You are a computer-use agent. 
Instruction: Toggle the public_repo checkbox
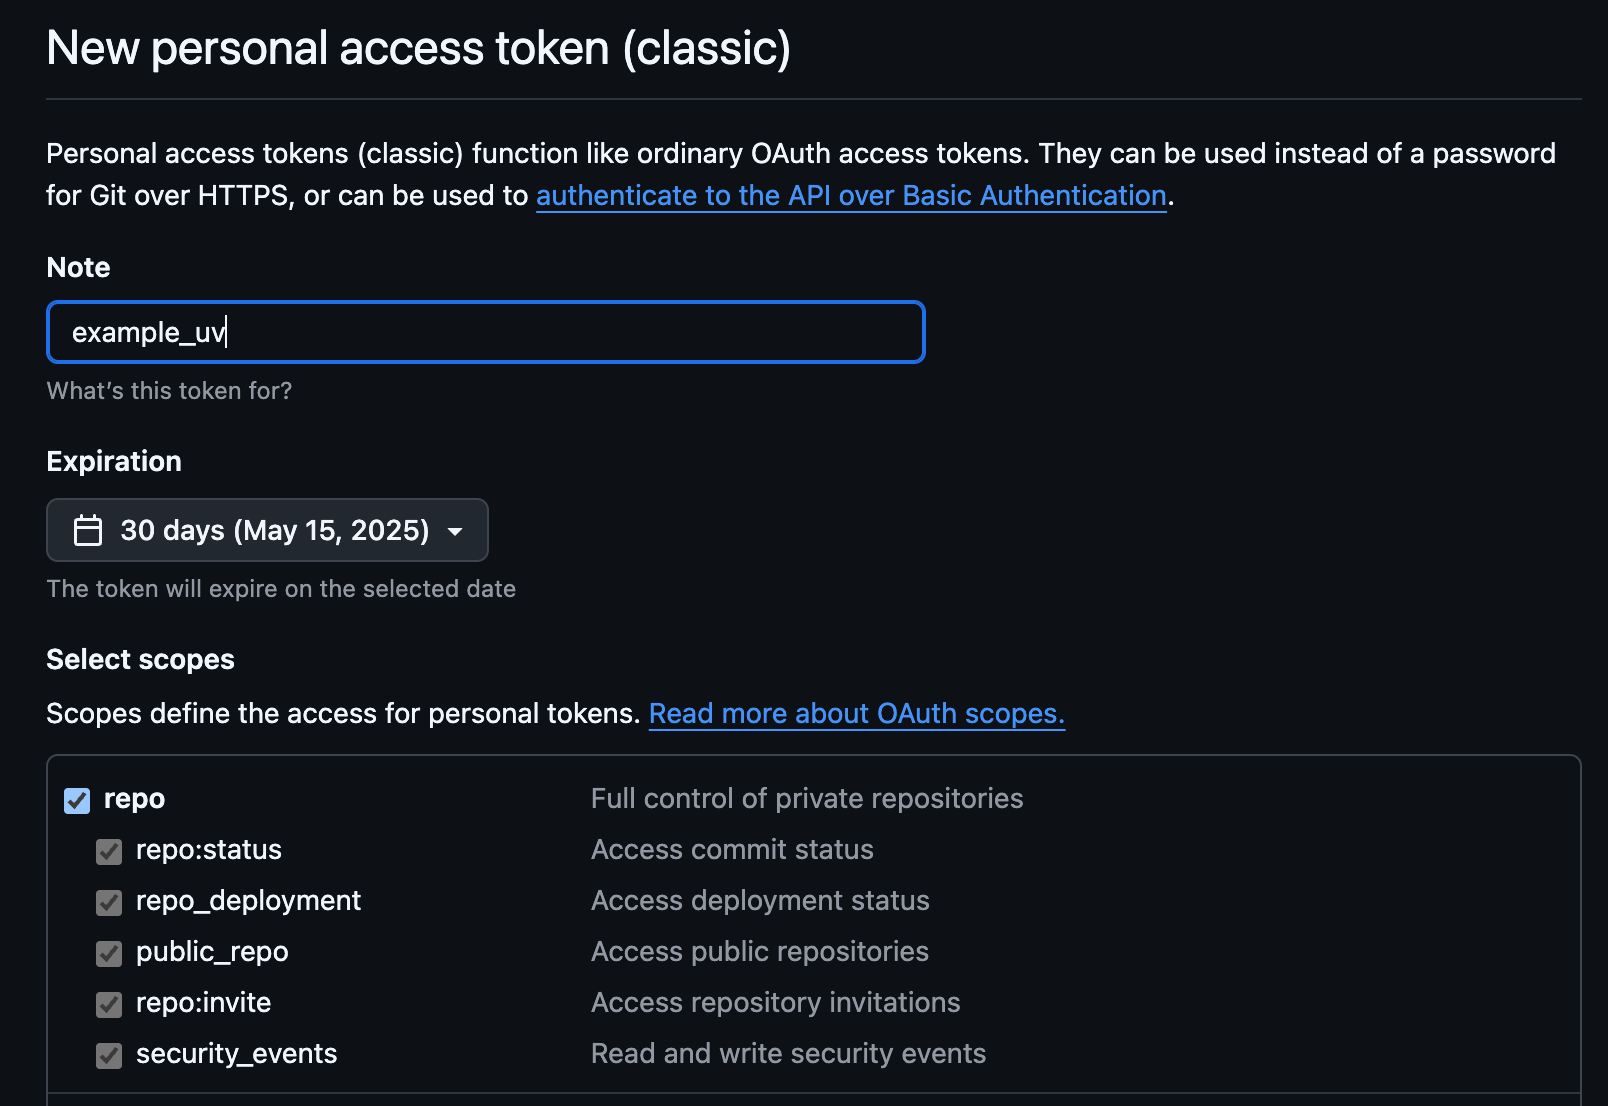tap(109, 953)
